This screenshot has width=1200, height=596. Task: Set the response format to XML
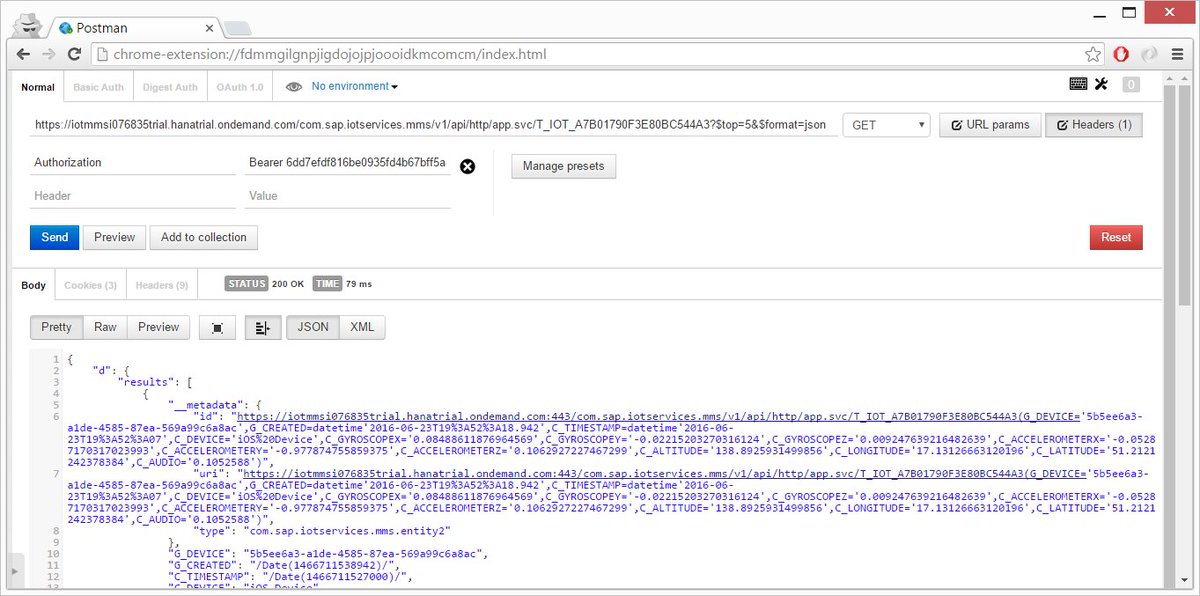click(363, 327)
